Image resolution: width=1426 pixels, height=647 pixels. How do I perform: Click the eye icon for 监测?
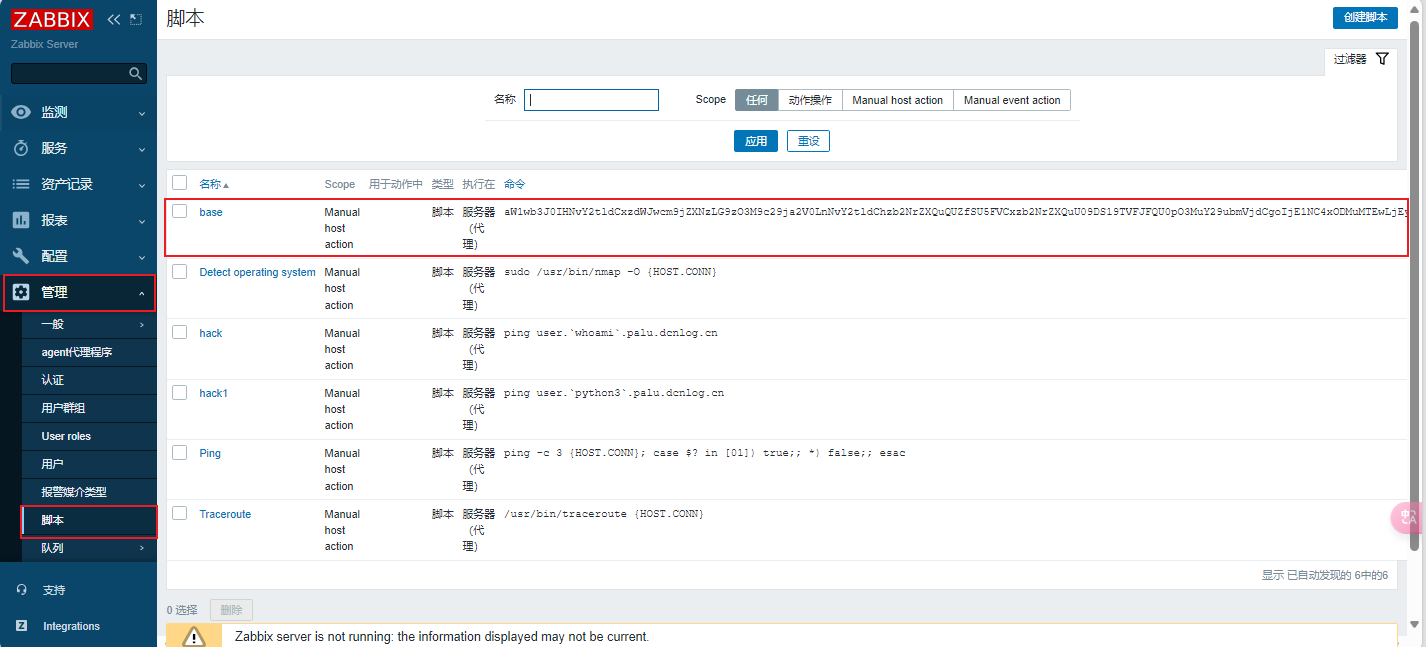click(x=21, y=112)
